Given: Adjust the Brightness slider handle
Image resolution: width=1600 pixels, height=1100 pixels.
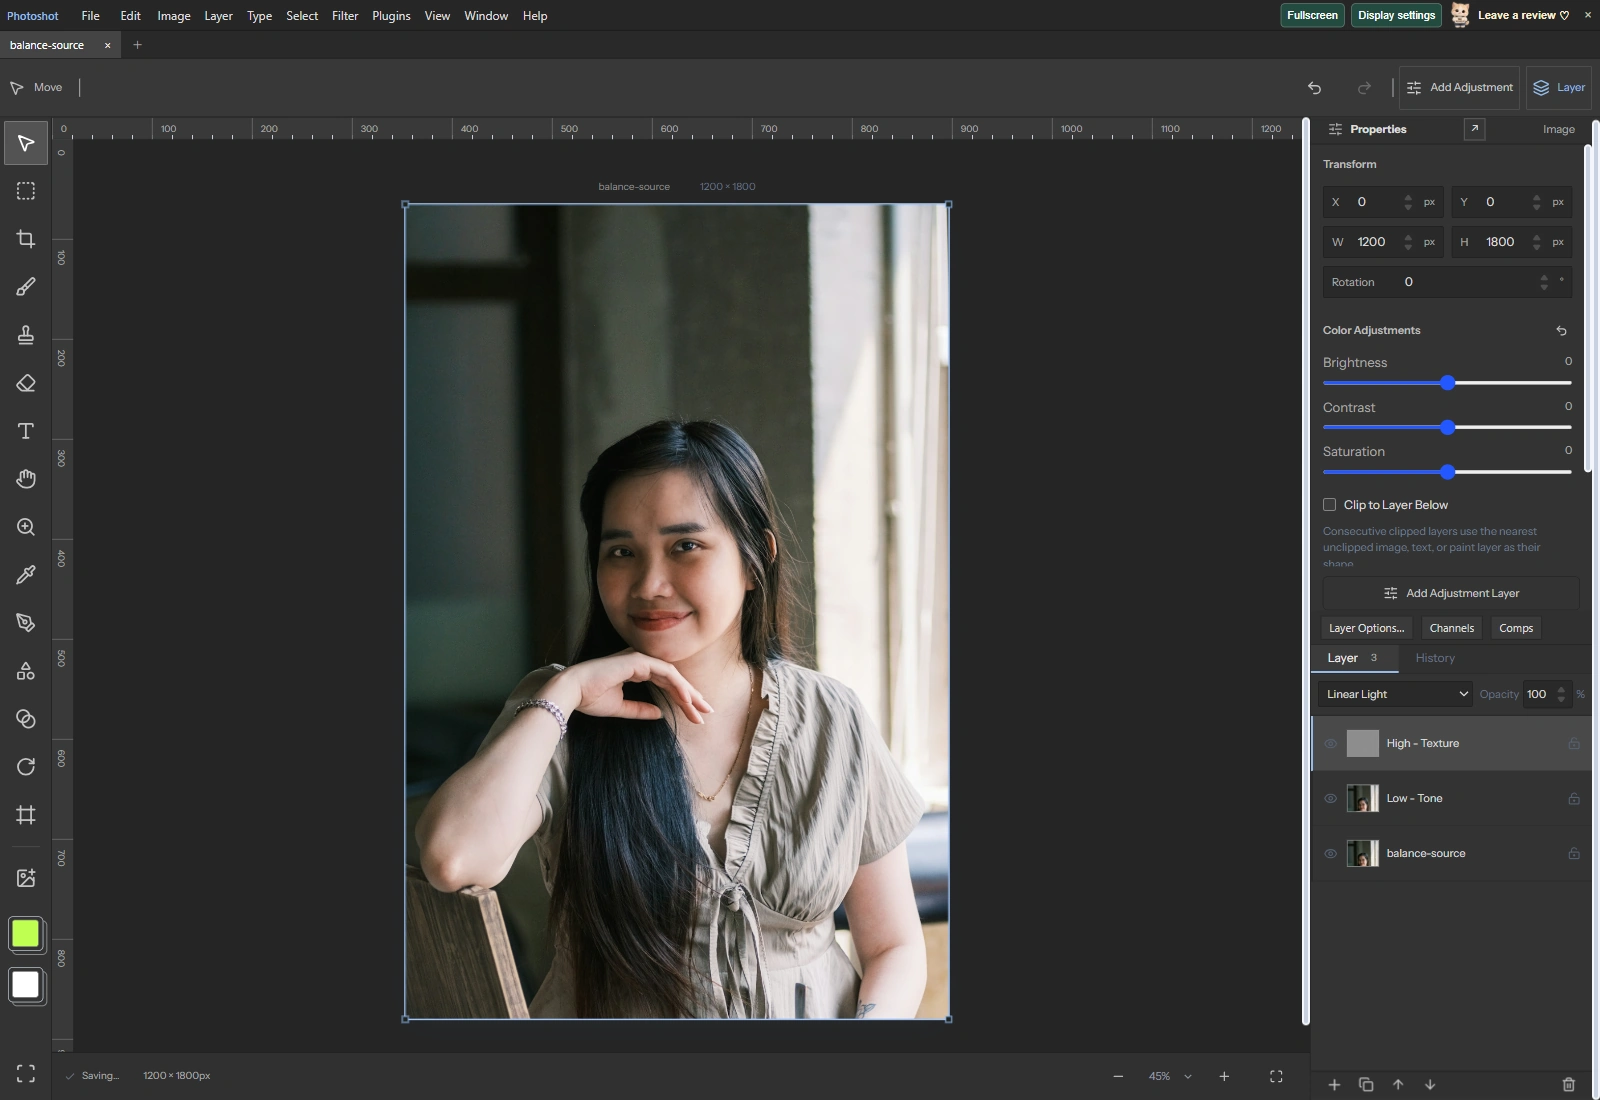Looking at the screenshot, I should pos(1447,383).
